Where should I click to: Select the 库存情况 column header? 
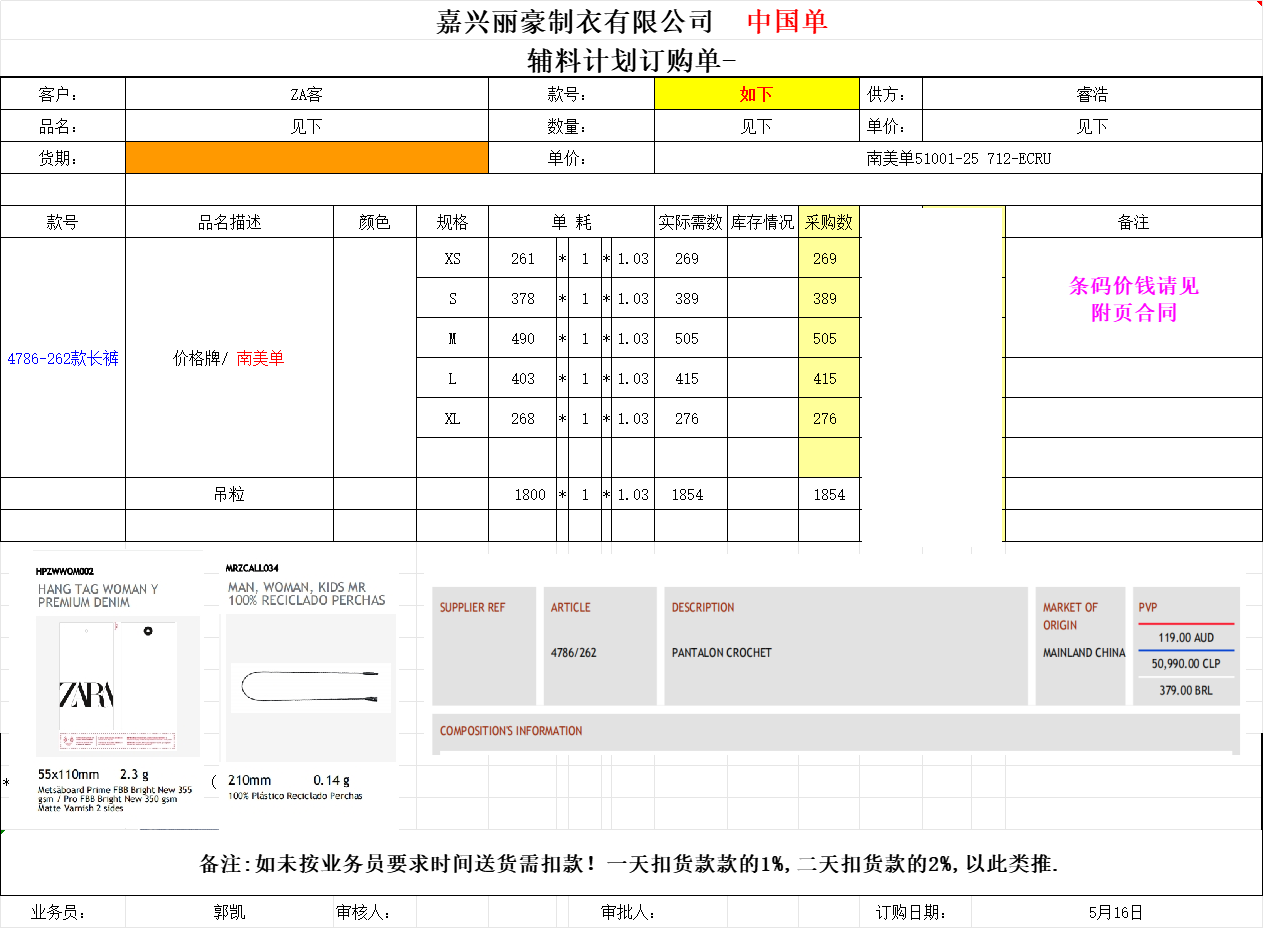pyautogui.click(x=762, y=222)
